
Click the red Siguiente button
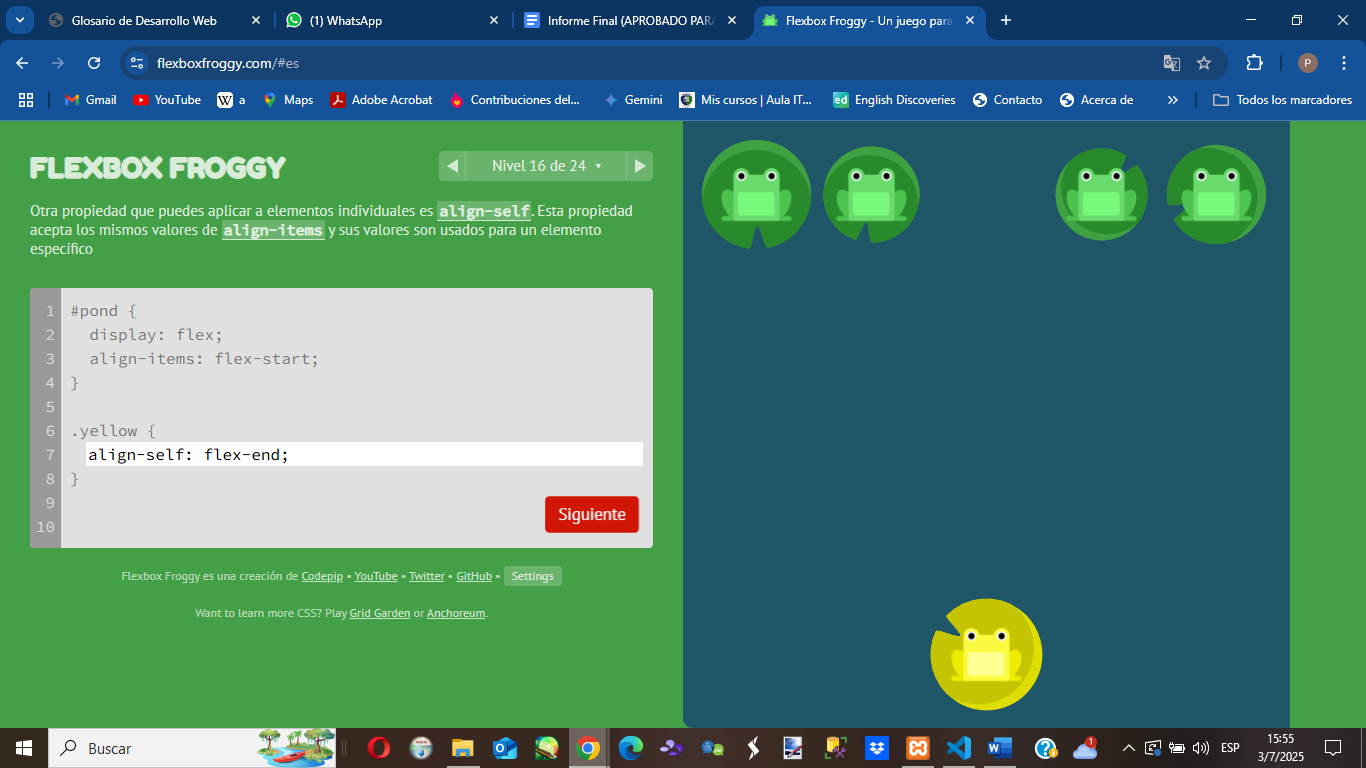[592, 514]
